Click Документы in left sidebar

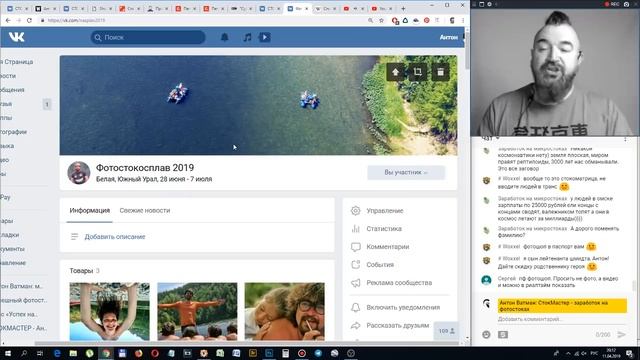click(x=12, y=249)
